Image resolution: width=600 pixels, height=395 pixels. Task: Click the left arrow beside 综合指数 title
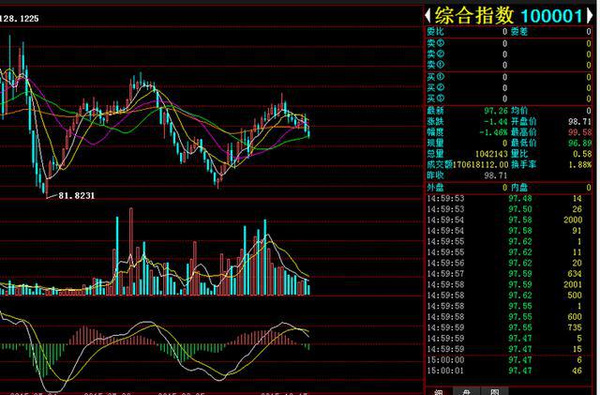428,15
